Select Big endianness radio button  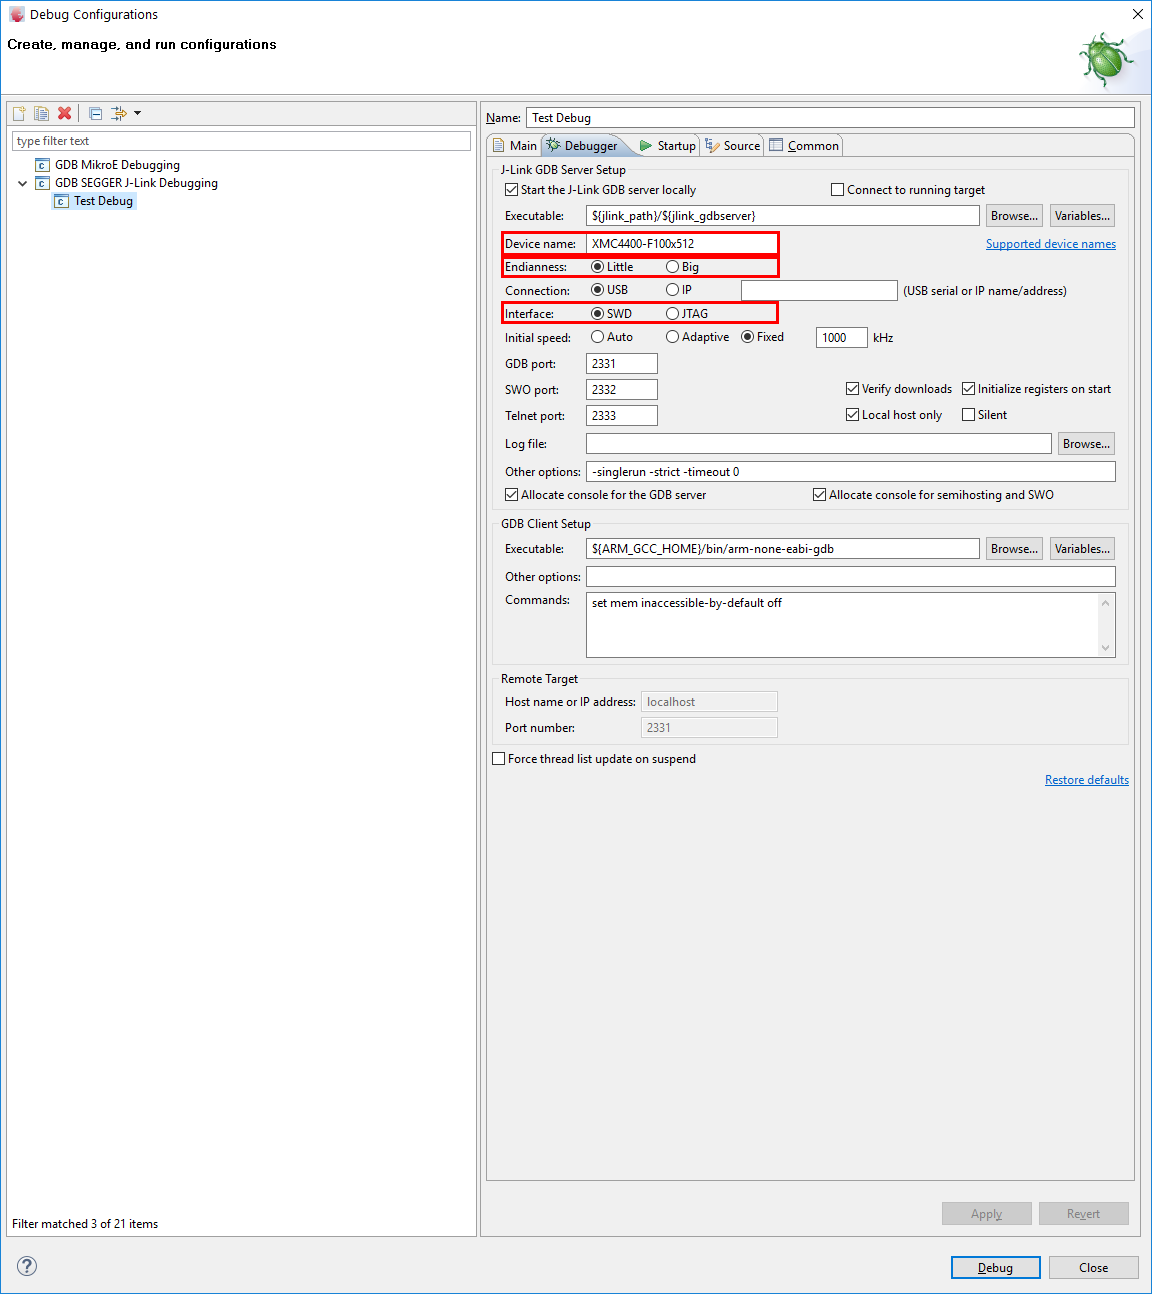(x=673, y=267)
